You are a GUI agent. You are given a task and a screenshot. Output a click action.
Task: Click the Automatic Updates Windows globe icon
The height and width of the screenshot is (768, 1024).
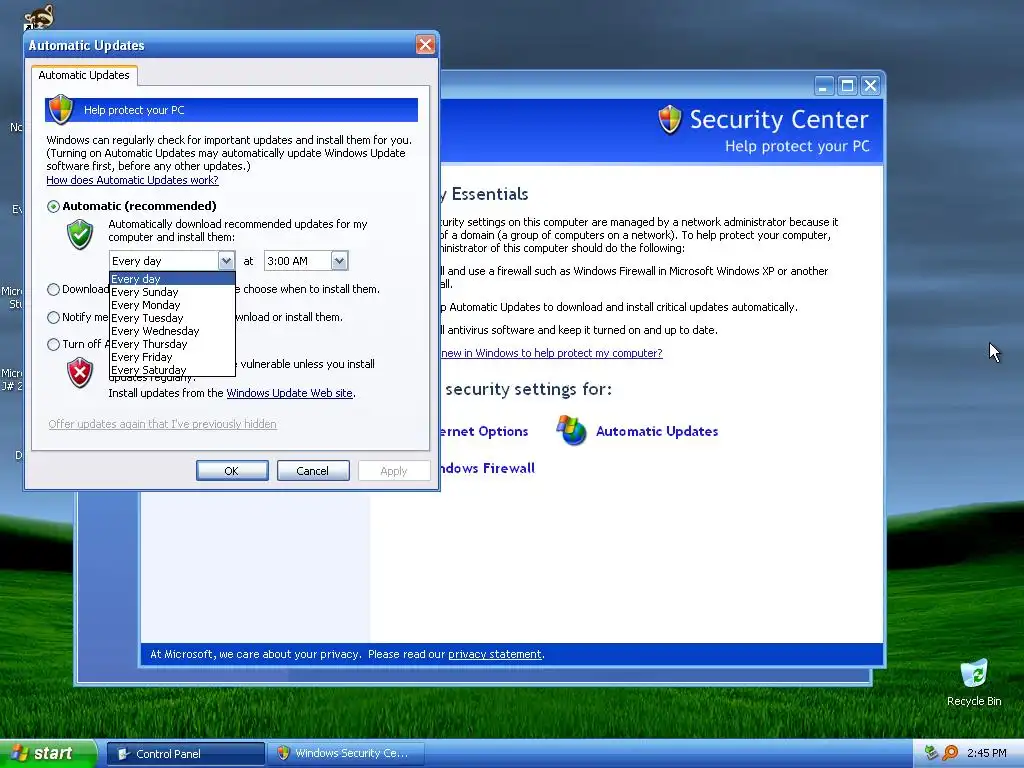pos(571,430)
